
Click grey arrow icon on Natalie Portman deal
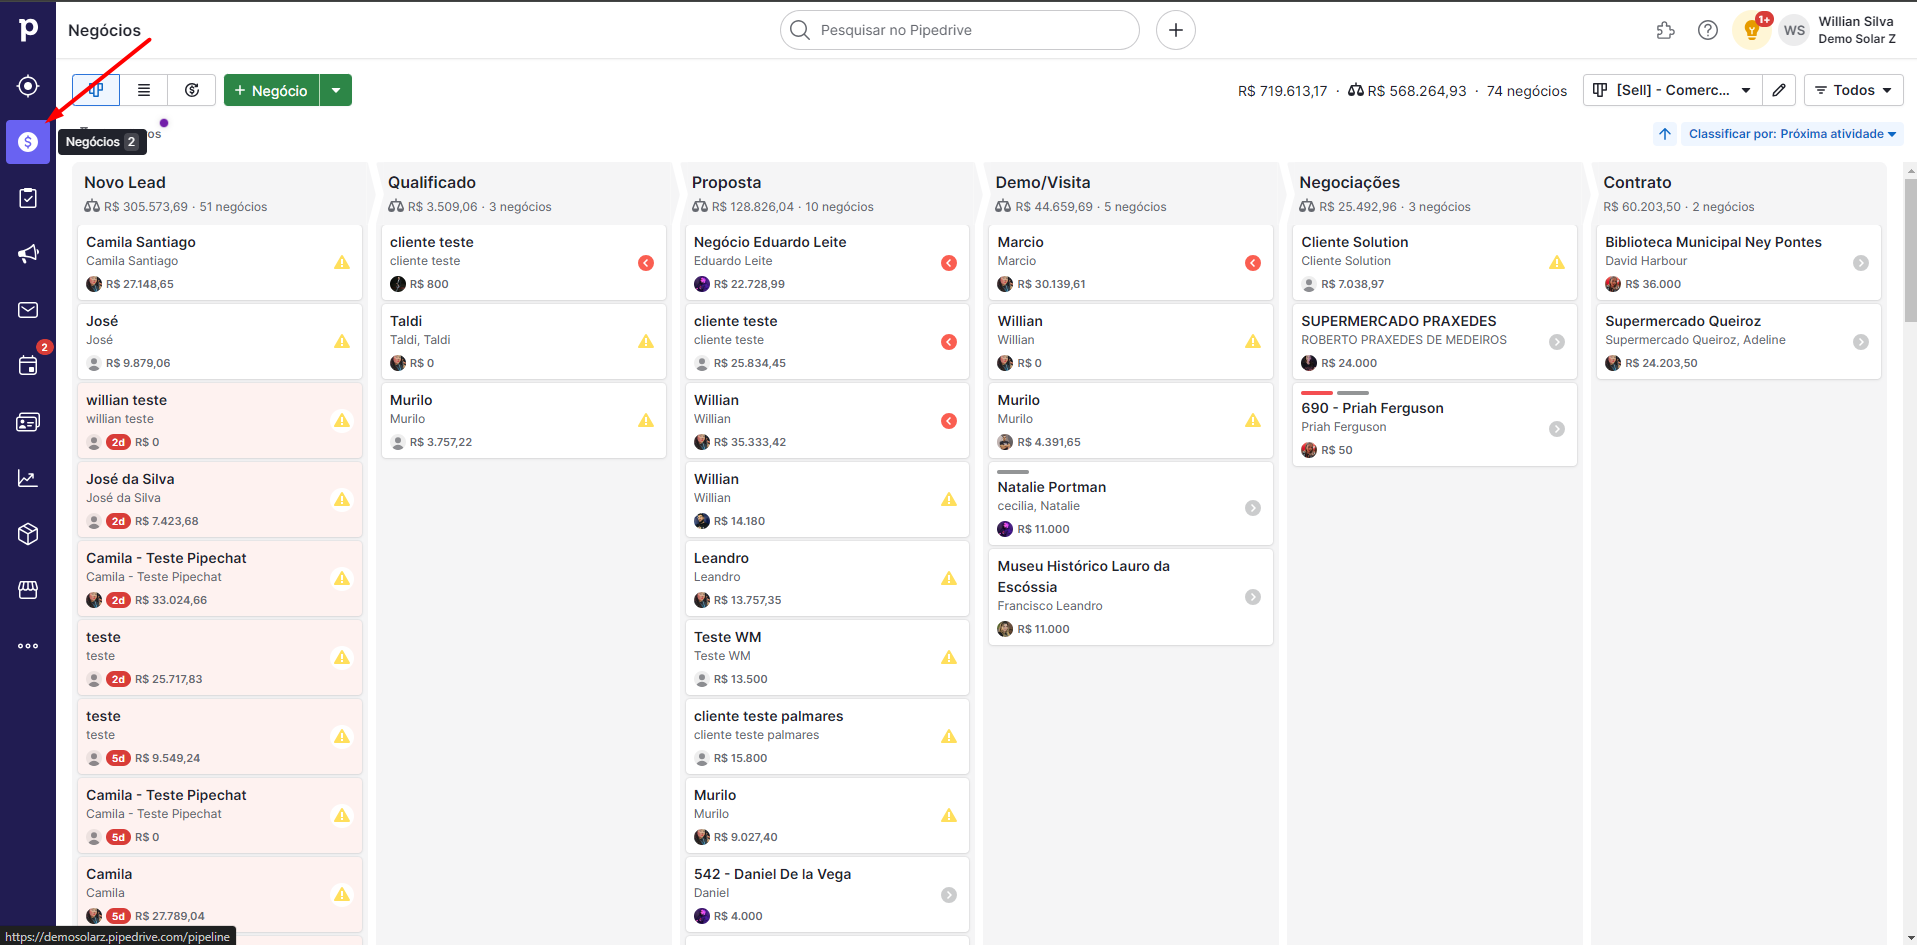tap(1252, 508)
